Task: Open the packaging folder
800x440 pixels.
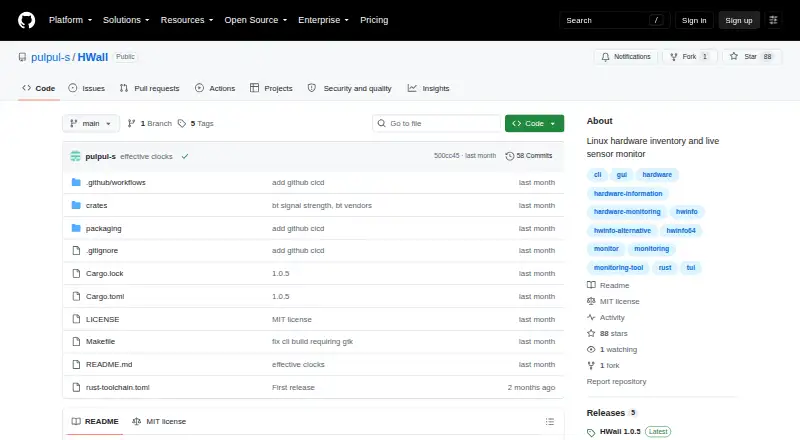Action: 104,228
